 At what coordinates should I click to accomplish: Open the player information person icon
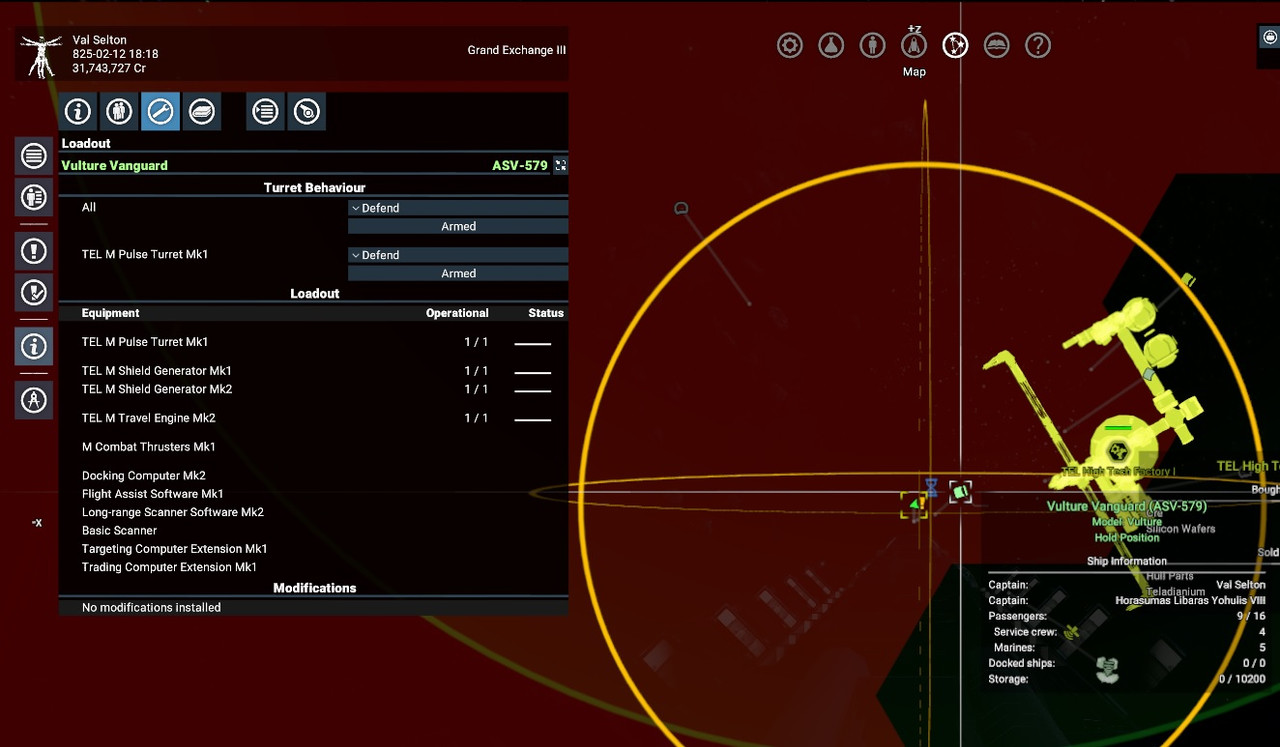point(873,45)
